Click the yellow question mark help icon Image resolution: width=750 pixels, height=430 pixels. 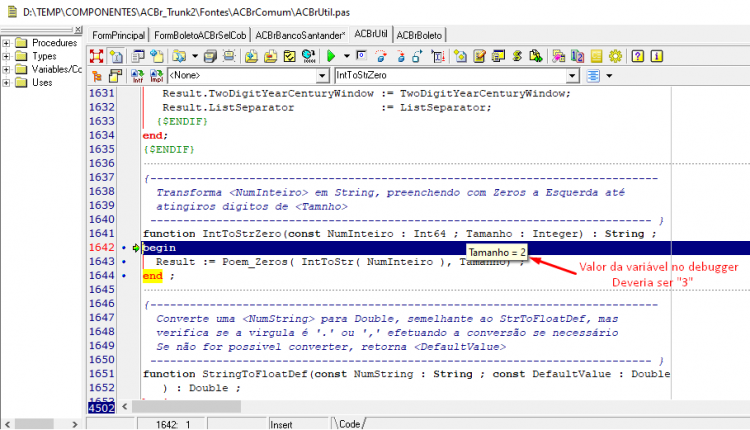[x=638, y=56]
